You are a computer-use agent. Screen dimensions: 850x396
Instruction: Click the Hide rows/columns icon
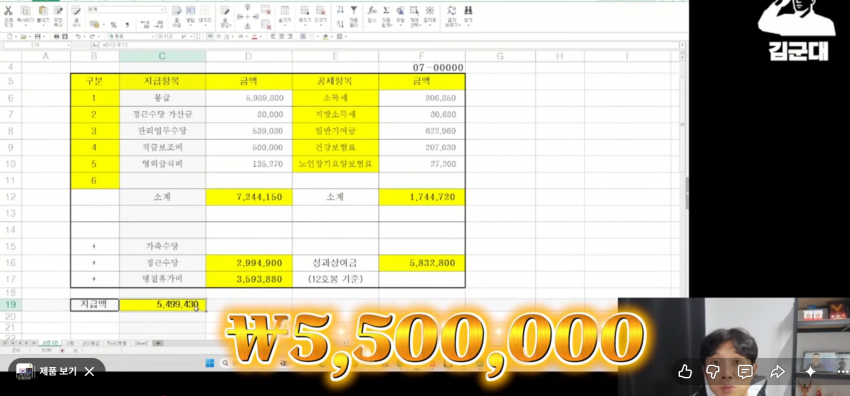coord(285,11)
